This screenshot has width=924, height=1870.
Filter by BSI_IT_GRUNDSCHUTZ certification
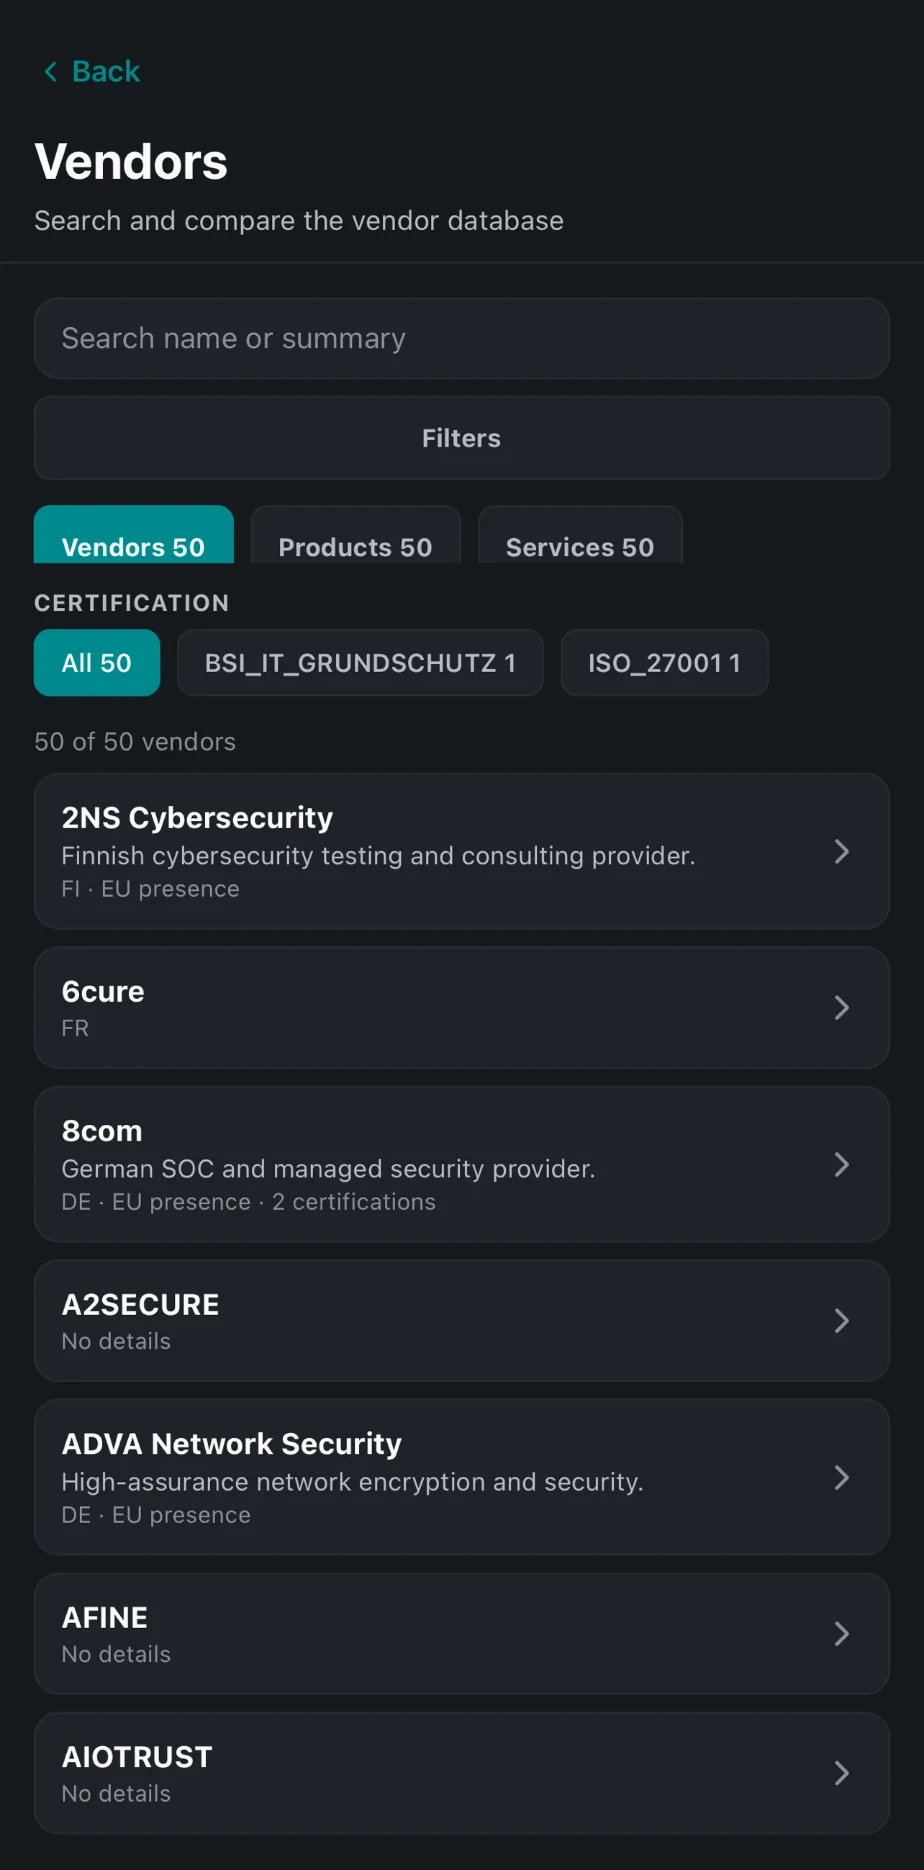pyautogui.click(x=360, y=663)
